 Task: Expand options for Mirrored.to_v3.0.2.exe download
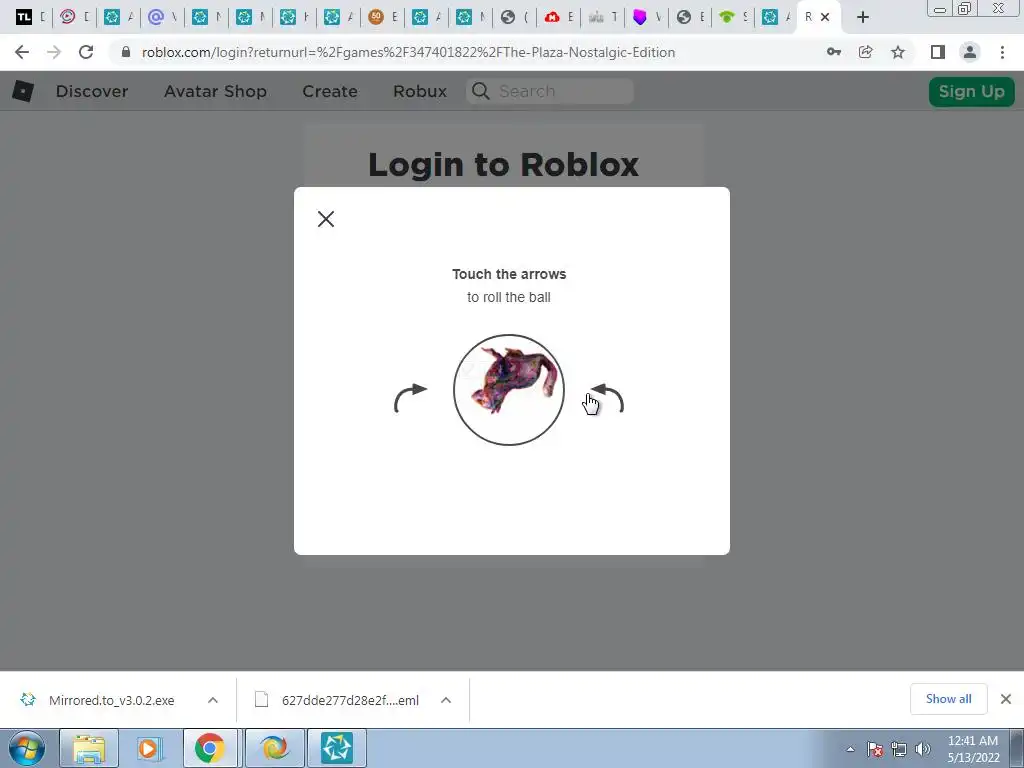tap(213, 700)
